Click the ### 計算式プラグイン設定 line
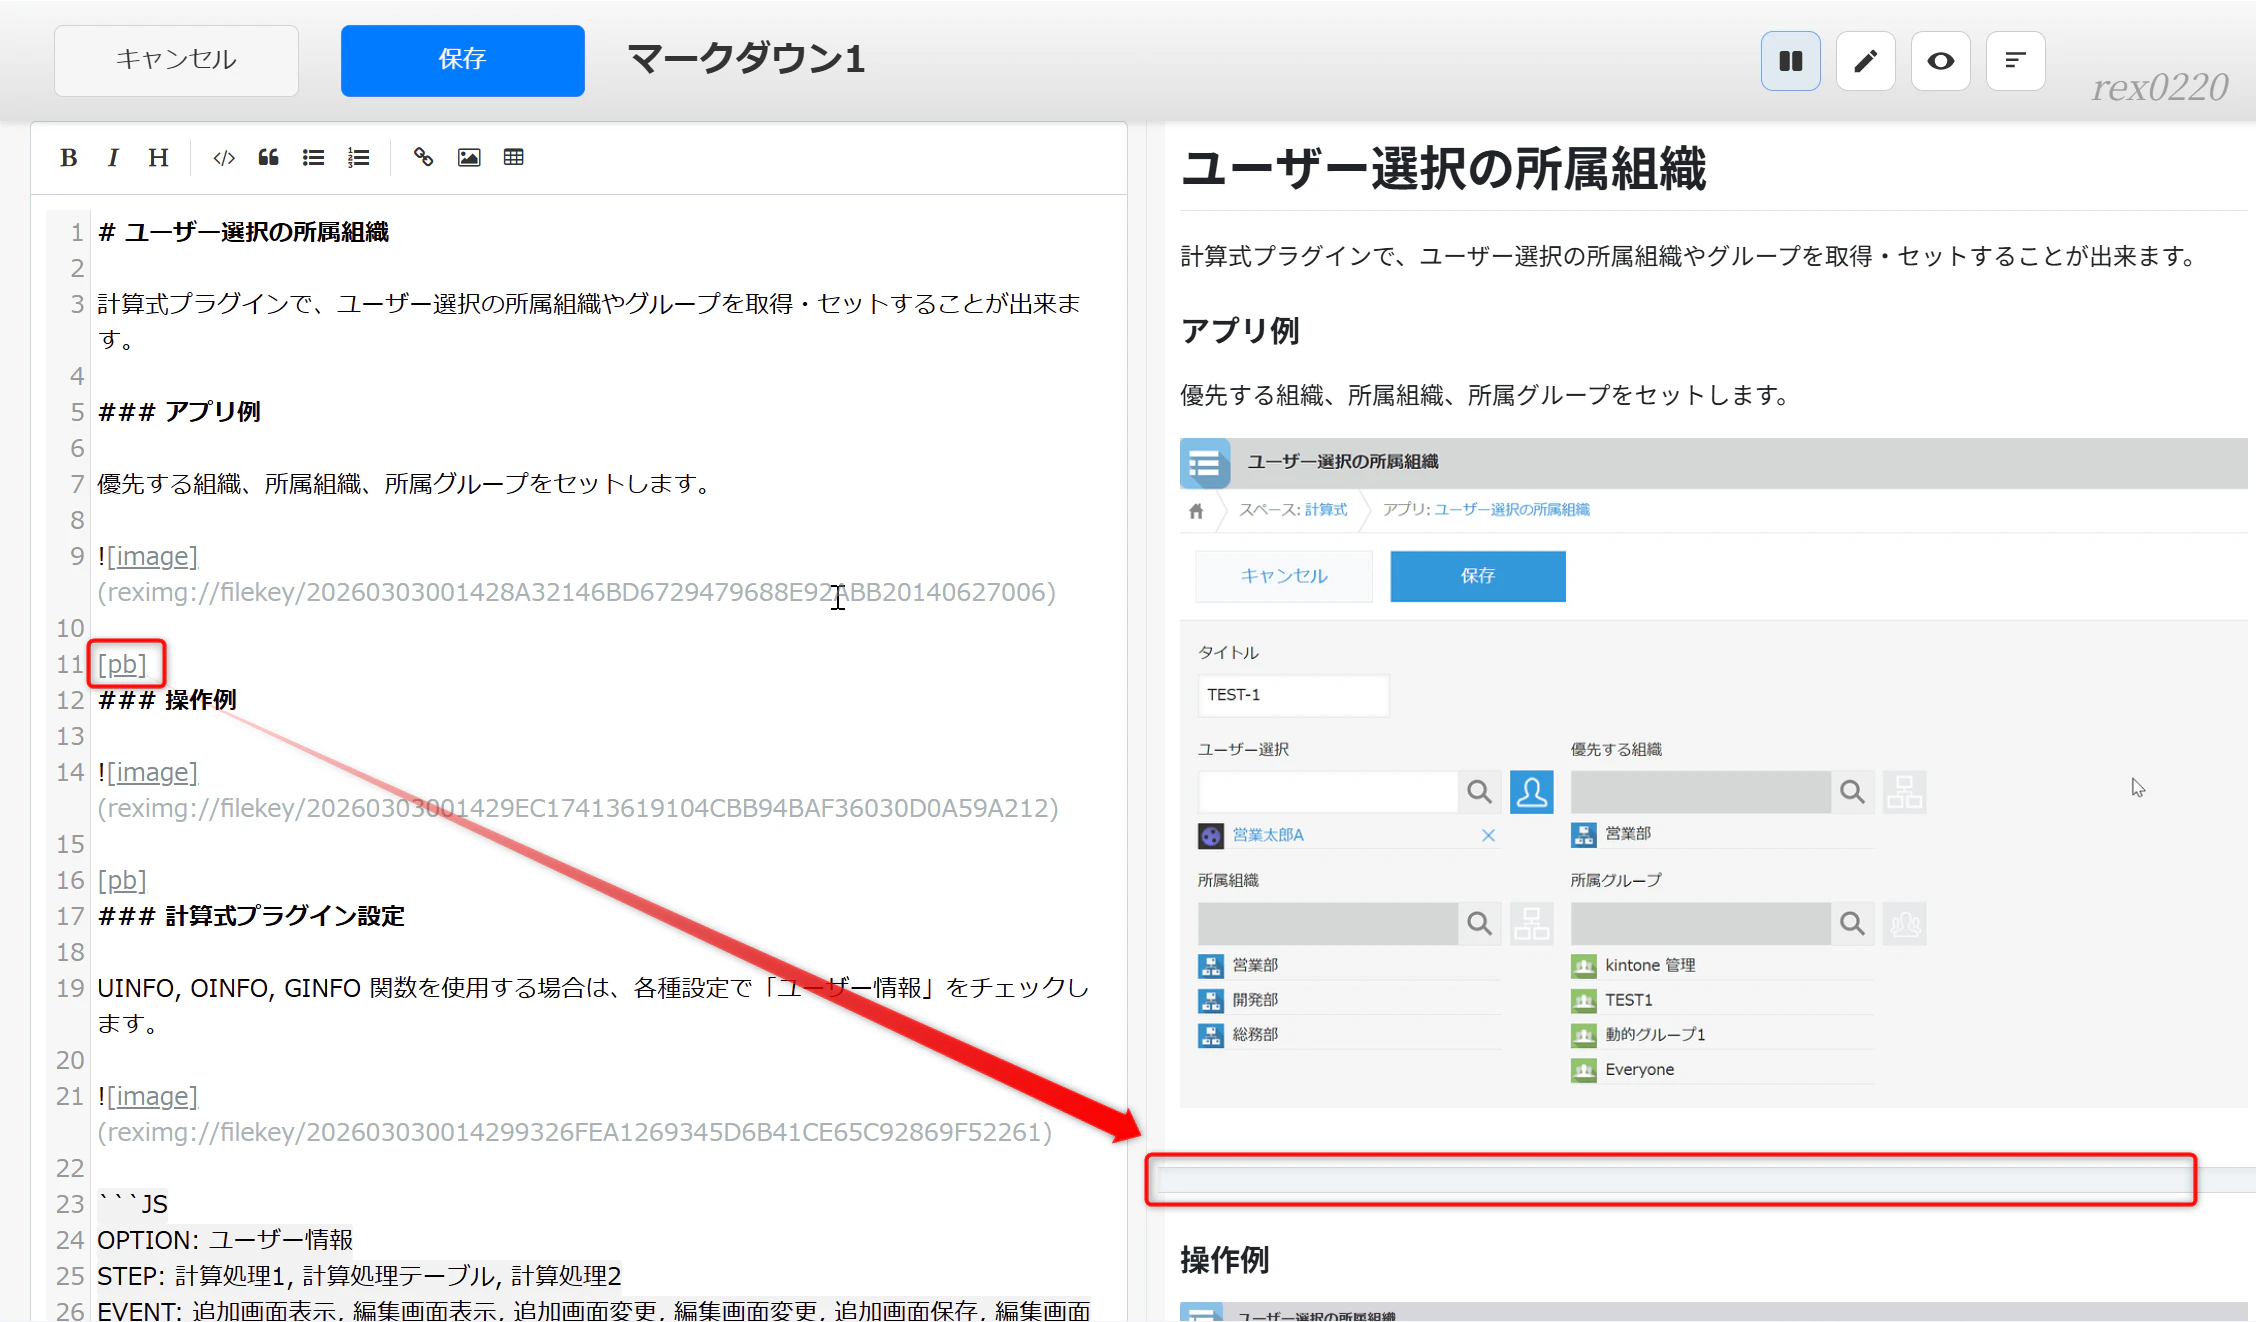The image size is (2256, 1322). click(x=251, y=916)
